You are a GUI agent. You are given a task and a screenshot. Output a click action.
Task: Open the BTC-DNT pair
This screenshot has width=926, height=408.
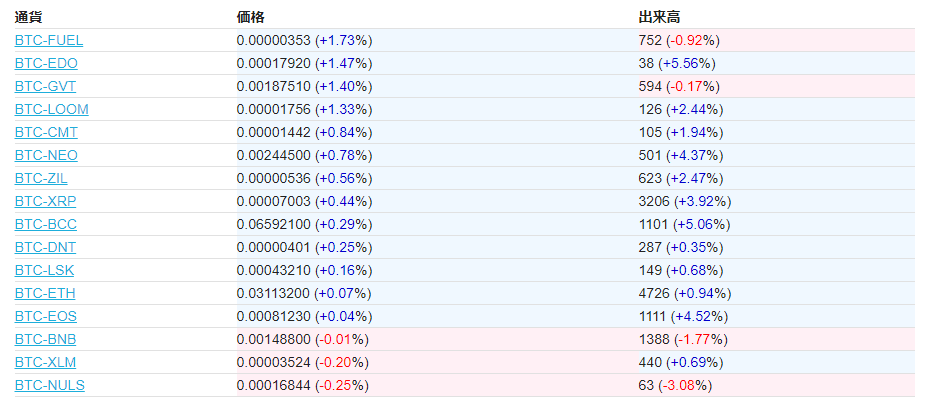(x=45, y=247)
